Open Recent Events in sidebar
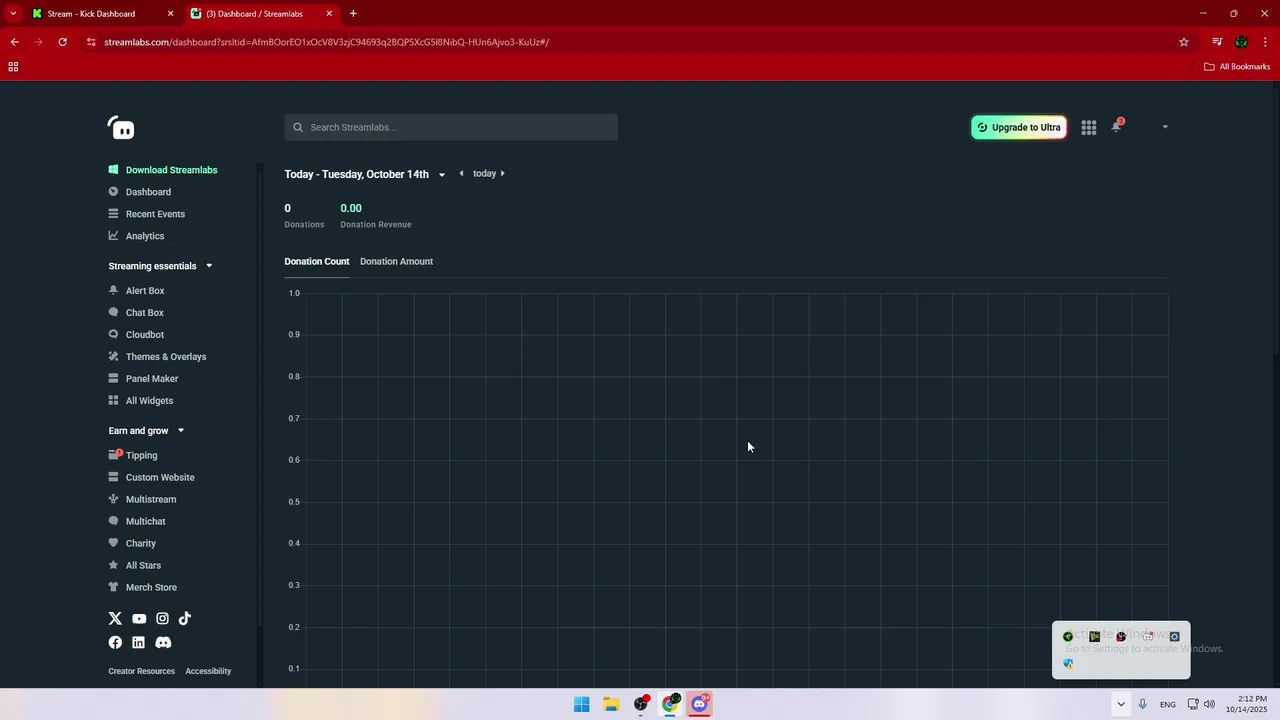The image size is (1280, 720). pyautogui.click(x=155, y=214)
